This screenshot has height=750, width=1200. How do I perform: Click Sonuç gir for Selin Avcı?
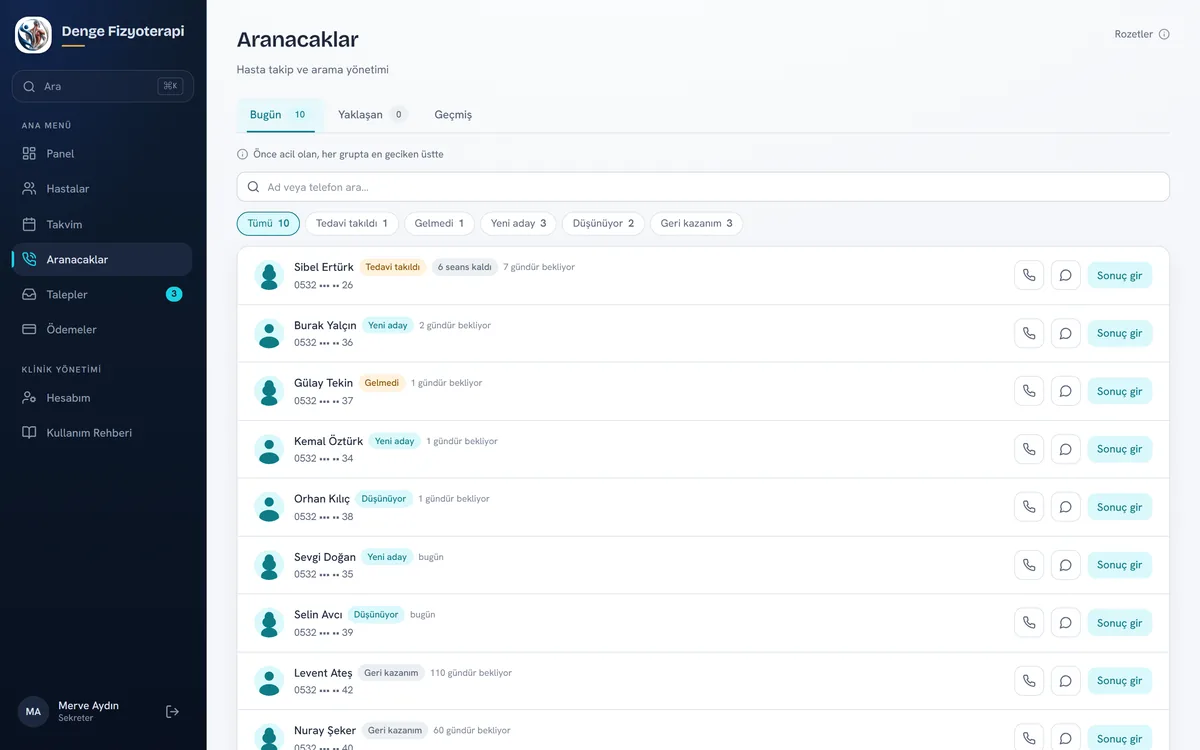1120,623
